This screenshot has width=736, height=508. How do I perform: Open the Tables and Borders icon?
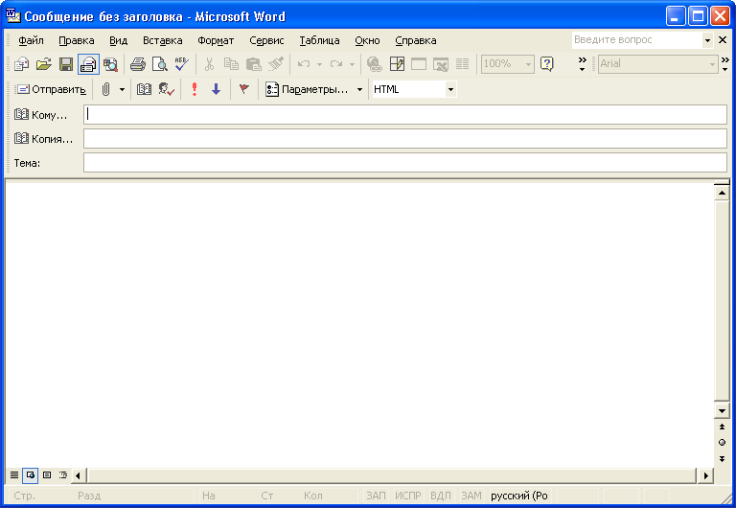point(397,64)
